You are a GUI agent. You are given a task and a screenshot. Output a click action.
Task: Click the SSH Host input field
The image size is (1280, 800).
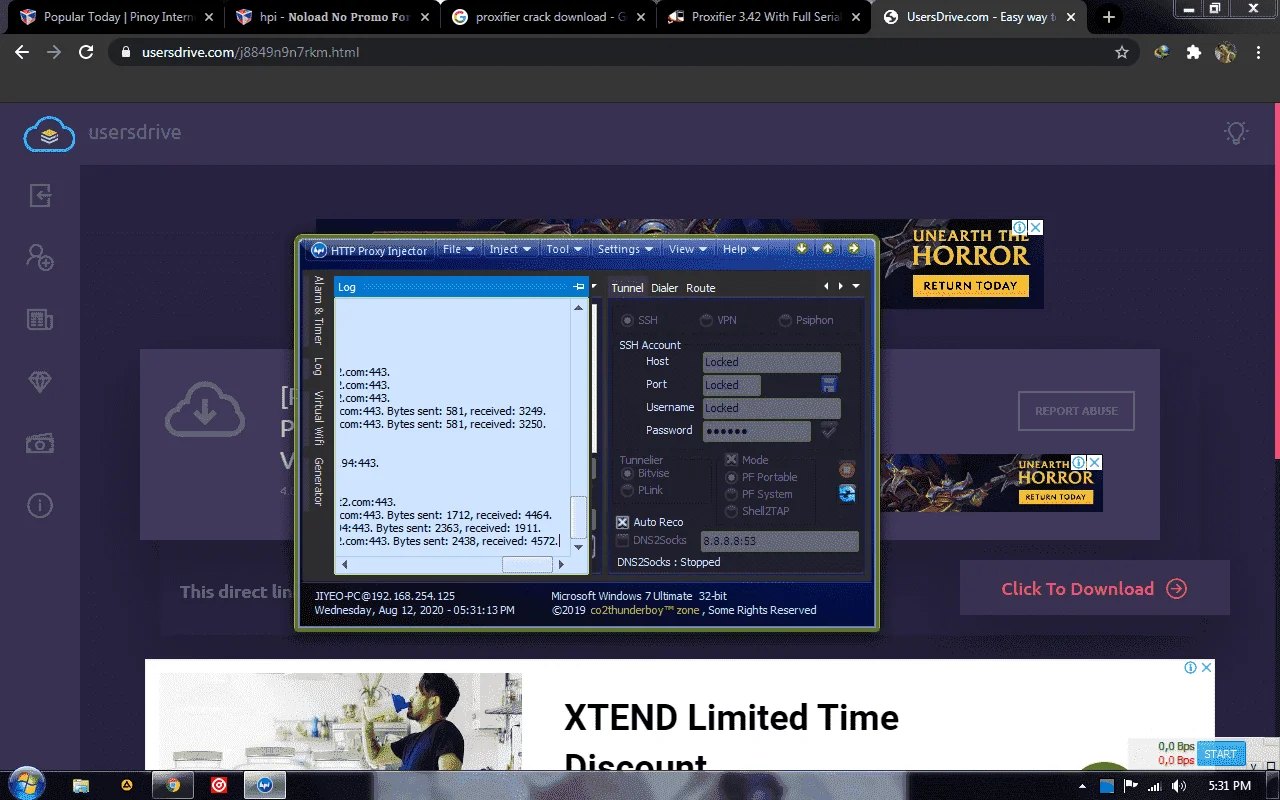pos(771,362)
